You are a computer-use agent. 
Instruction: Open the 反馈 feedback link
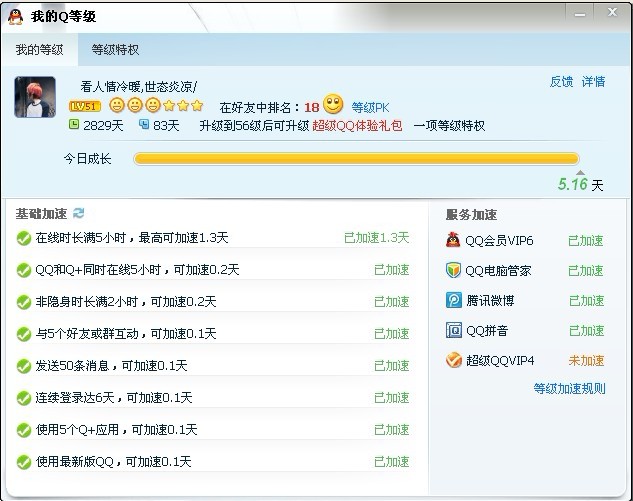[561, 82]
